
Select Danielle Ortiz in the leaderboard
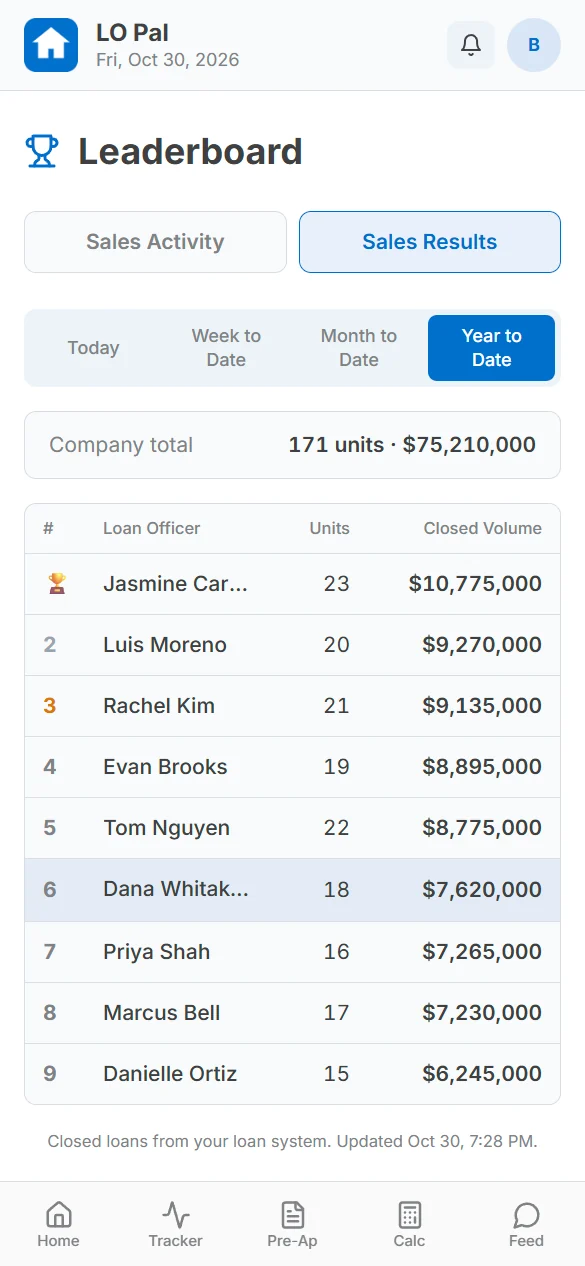[x=170, y=1074]
